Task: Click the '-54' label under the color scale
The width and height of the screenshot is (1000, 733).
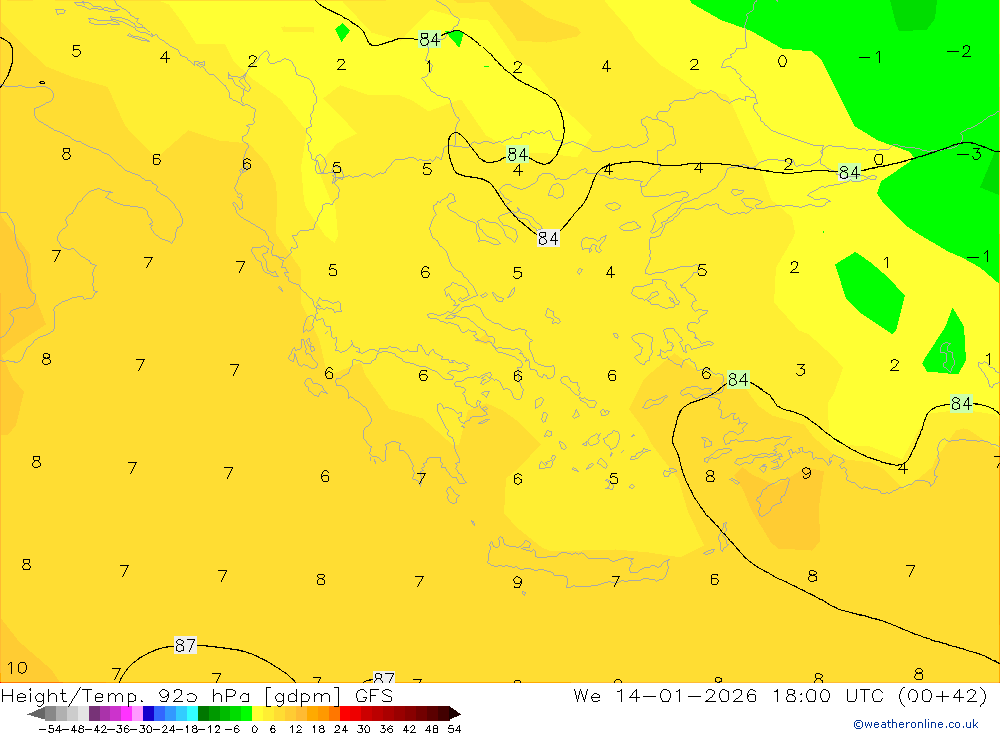Action: (x=50, y=729)
